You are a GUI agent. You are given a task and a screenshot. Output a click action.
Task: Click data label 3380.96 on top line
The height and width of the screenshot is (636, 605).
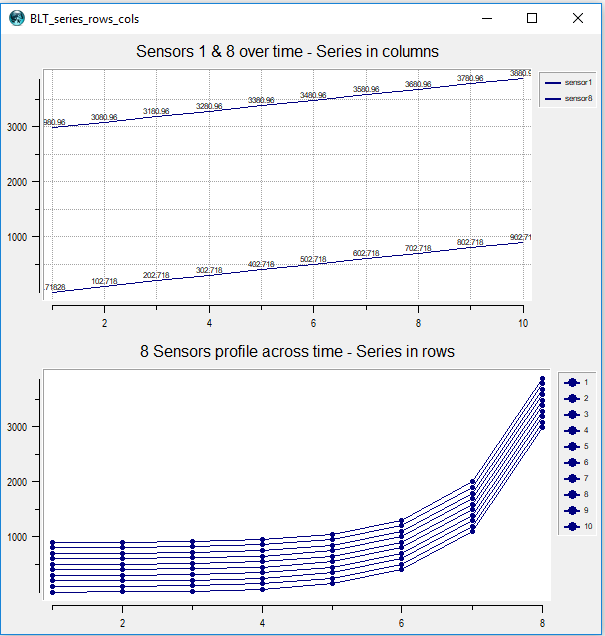click(x=261, y=100)
